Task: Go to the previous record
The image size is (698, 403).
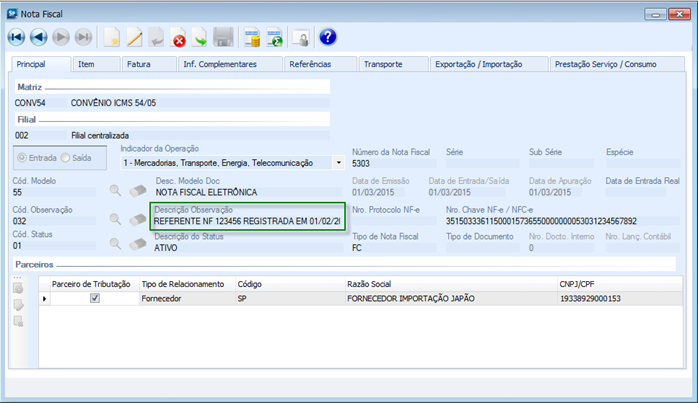Action: (39, 38)
